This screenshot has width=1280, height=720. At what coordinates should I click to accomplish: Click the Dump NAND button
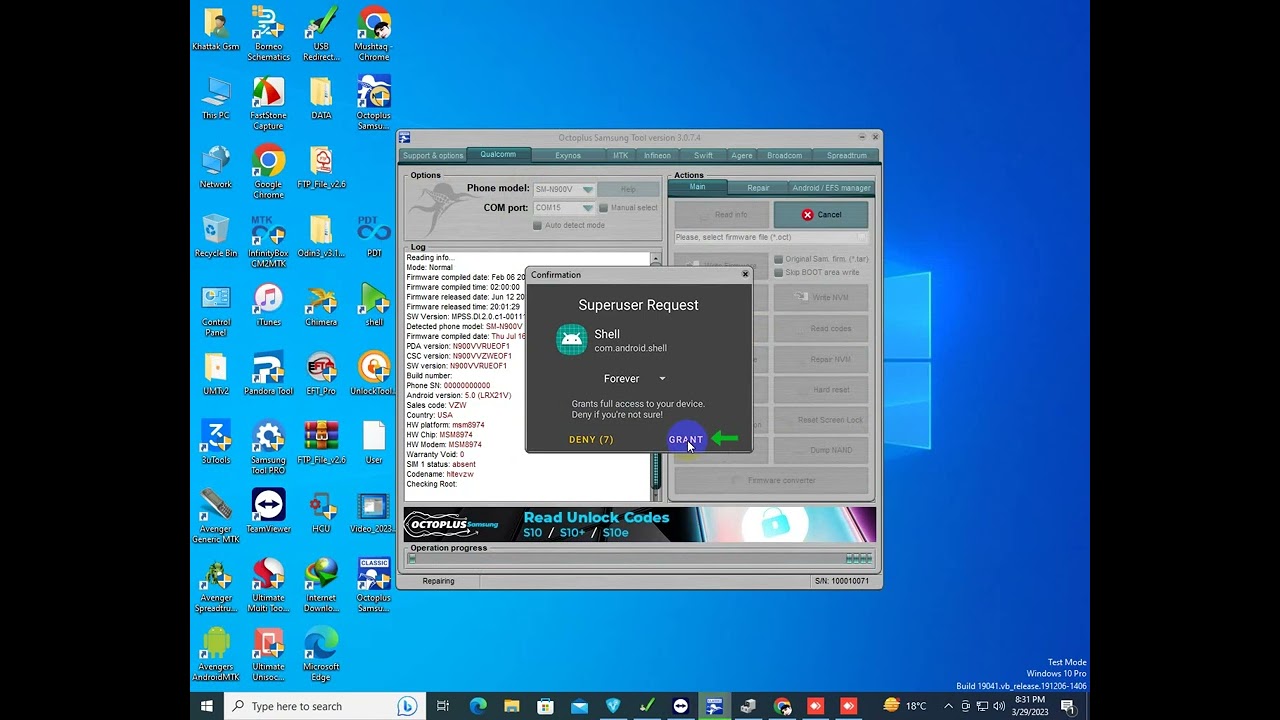point(821,450)
